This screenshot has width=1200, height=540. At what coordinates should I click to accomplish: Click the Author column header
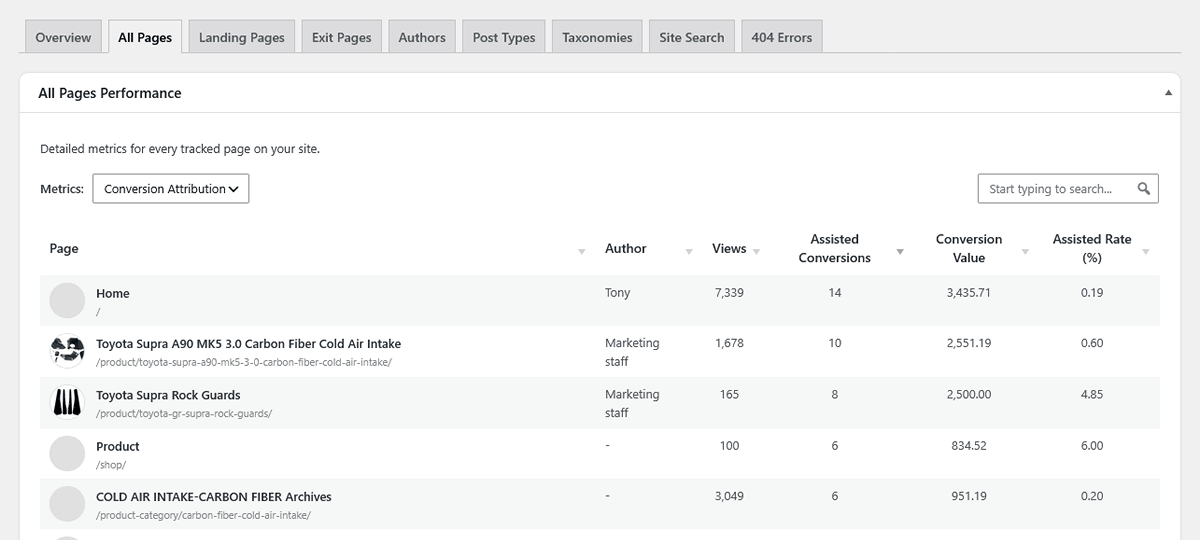(626, 248)
